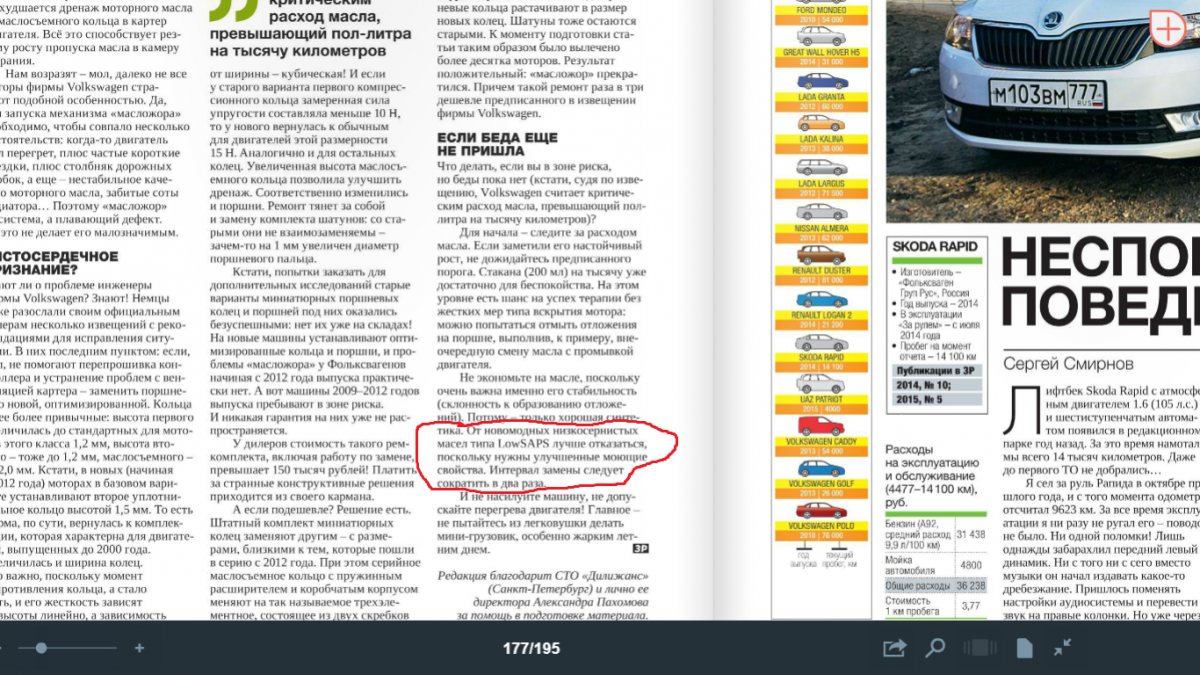
Task: Click the "Общие расходы" row label
Action: tap(919, 586)
